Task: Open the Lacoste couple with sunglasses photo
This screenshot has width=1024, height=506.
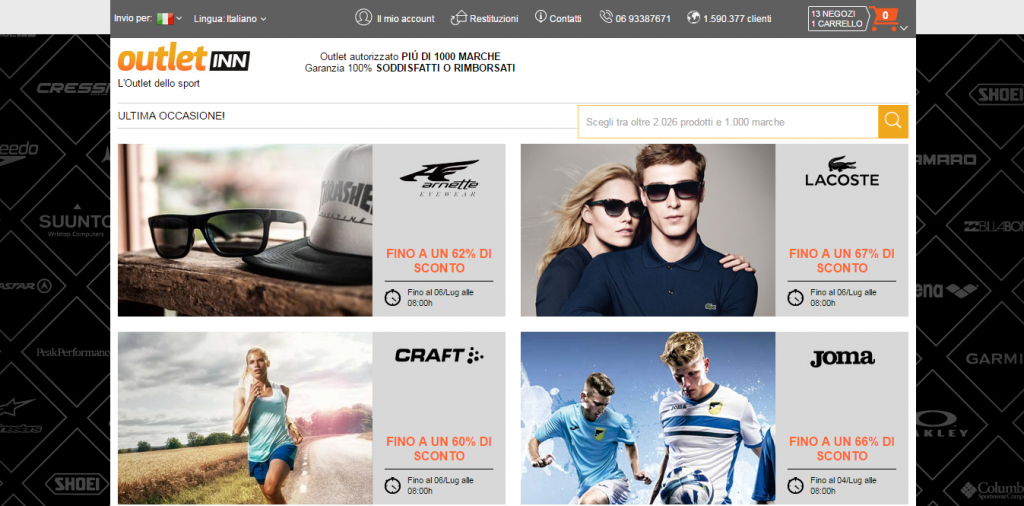Action: [x=648, y=230]
